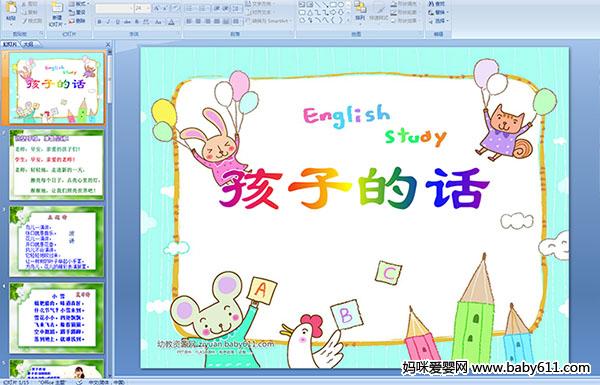Select slide 4 thumbnail with blue poem
600x385 pixels.
57,318
